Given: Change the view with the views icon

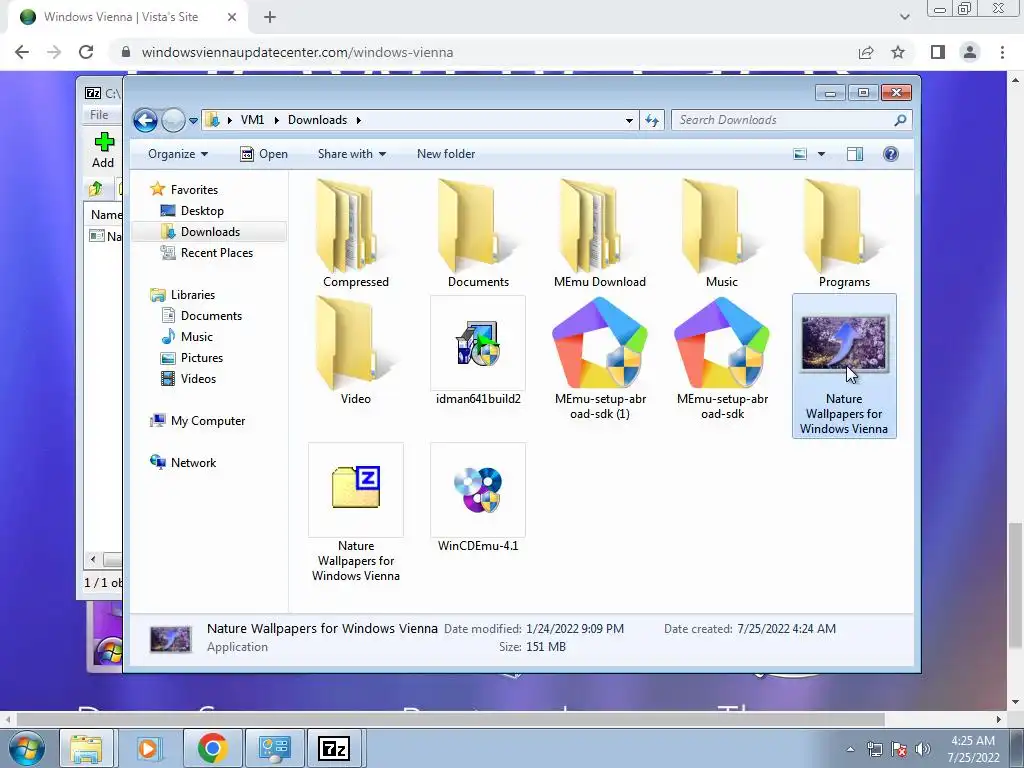Looking at the screenshot, I should 800,154.
